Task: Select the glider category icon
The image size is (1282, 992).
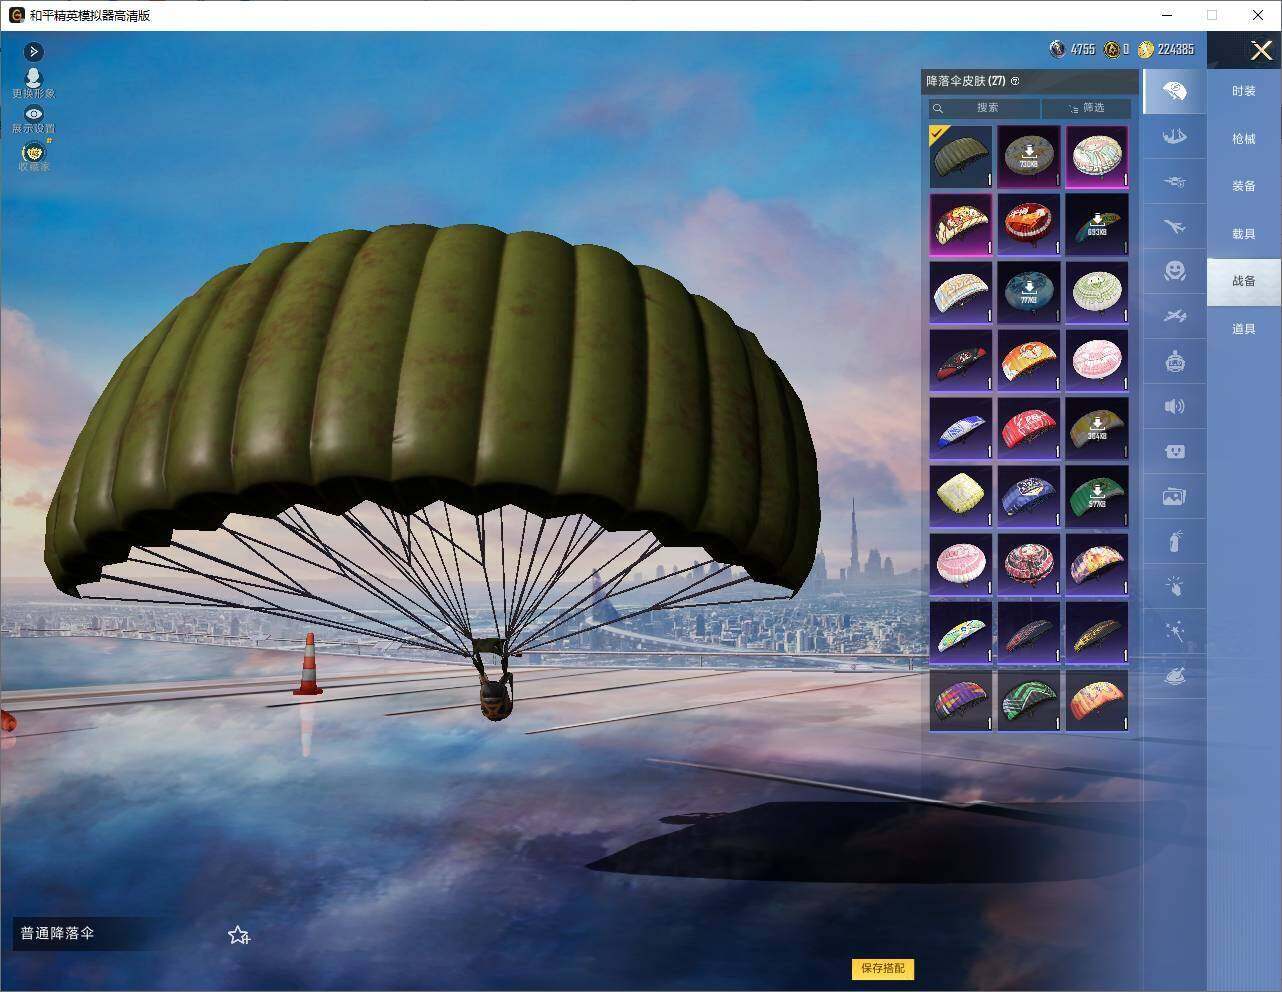Action: pyautogui.click(x=1175, y=316)
